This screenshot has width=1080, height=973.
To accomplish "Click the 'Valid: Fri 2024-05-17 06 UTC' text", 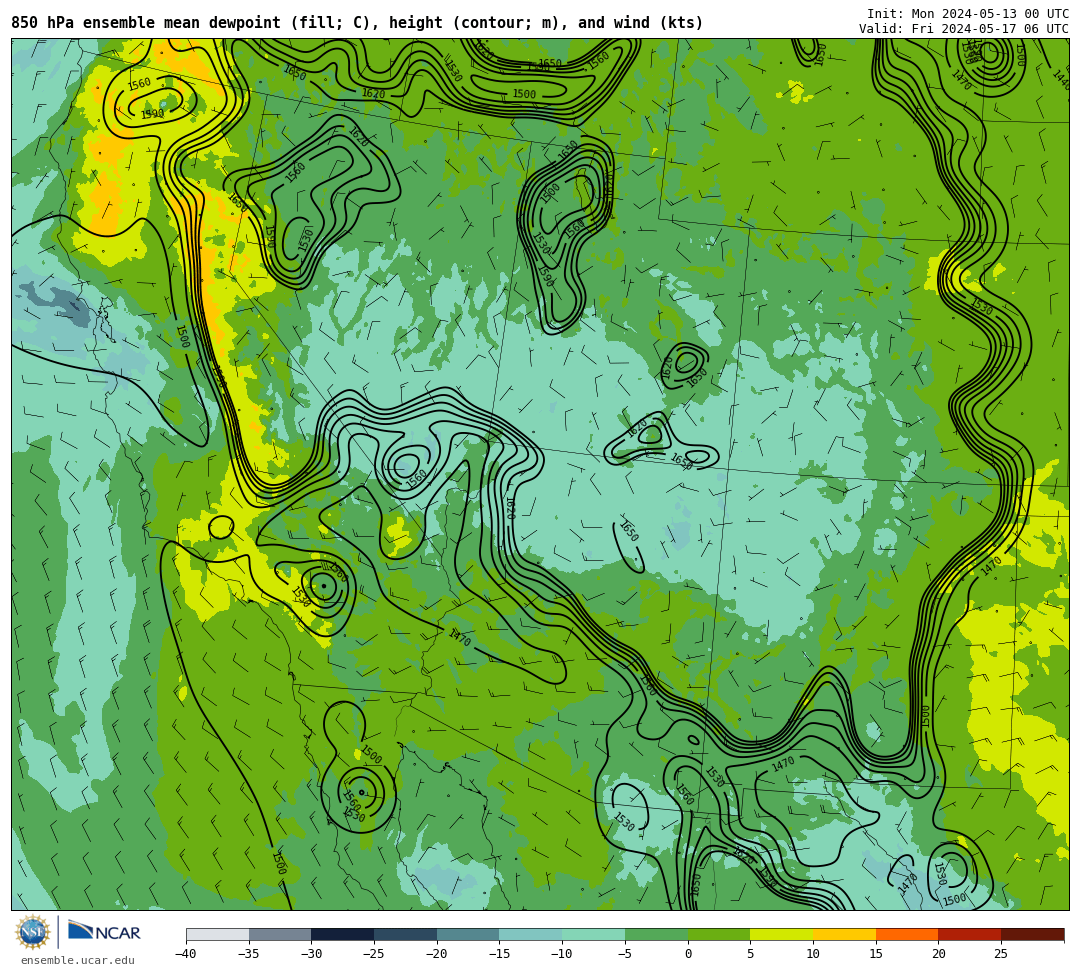I will pyautogui.click(x=964, y=28).
